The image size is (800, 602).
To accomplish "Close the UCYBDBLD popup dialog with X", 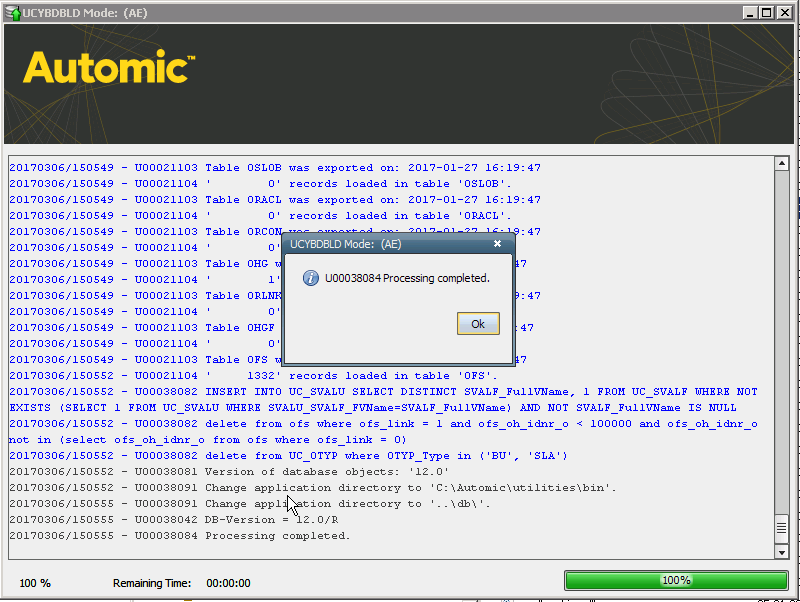I will (497, 243).
